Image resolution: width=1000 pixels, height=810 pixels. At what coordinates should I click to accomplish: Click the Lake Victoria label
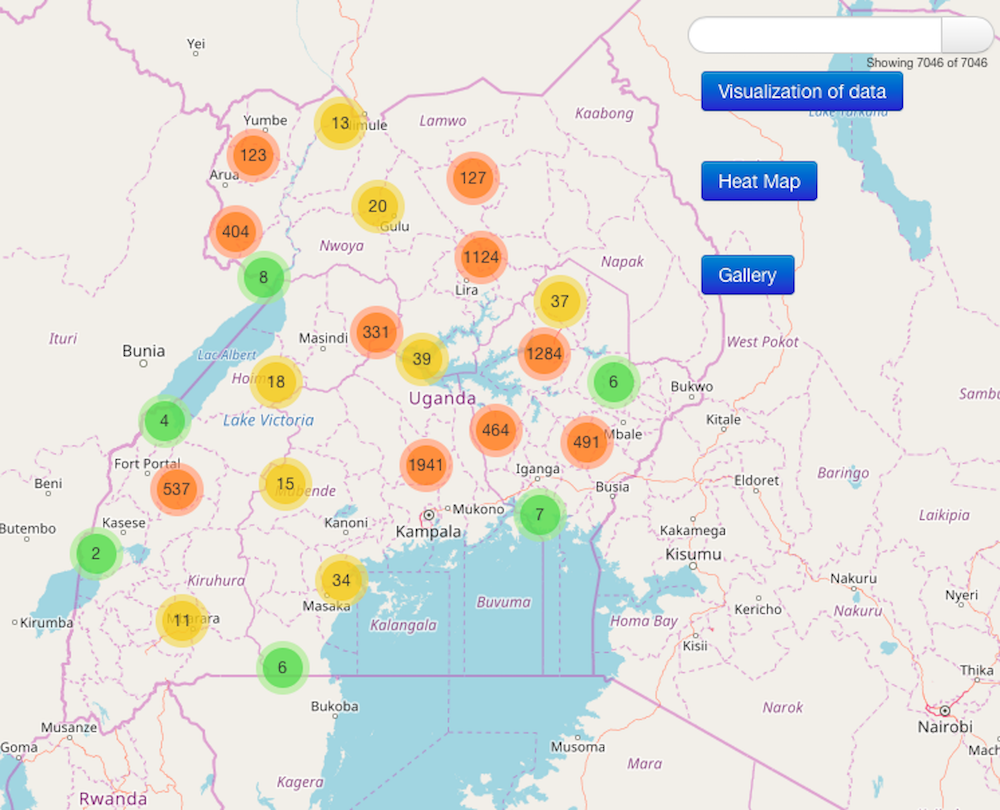point(268,420)
